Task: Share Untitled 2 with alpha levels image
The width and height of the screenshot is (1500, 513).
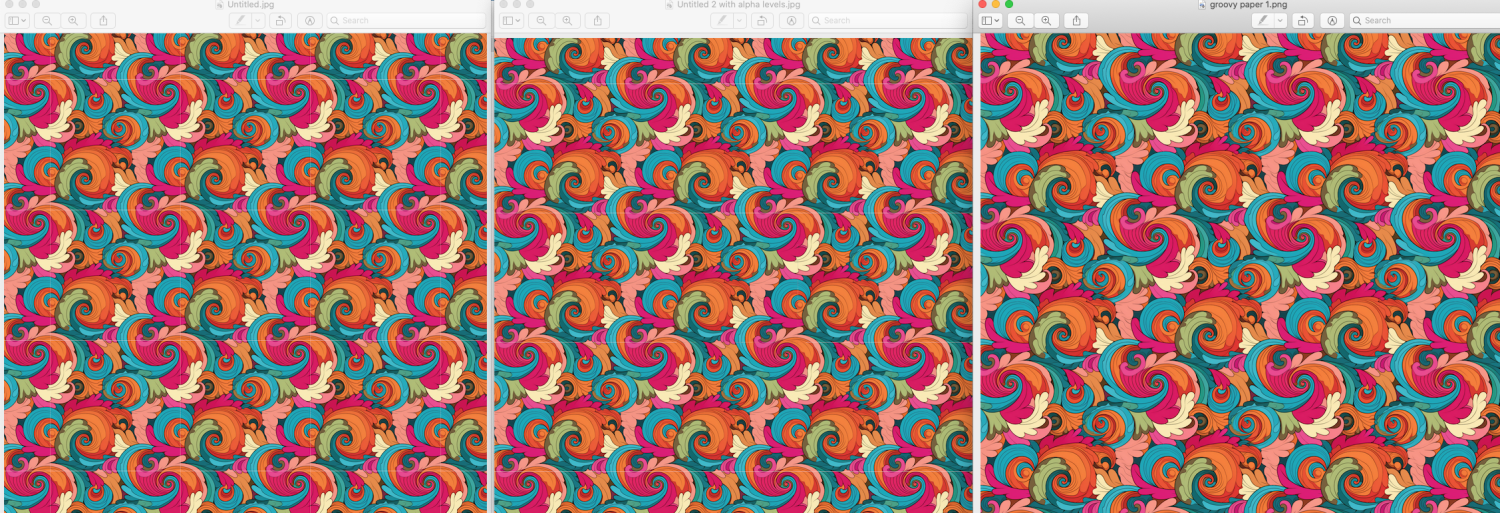Action: [597, 20]
